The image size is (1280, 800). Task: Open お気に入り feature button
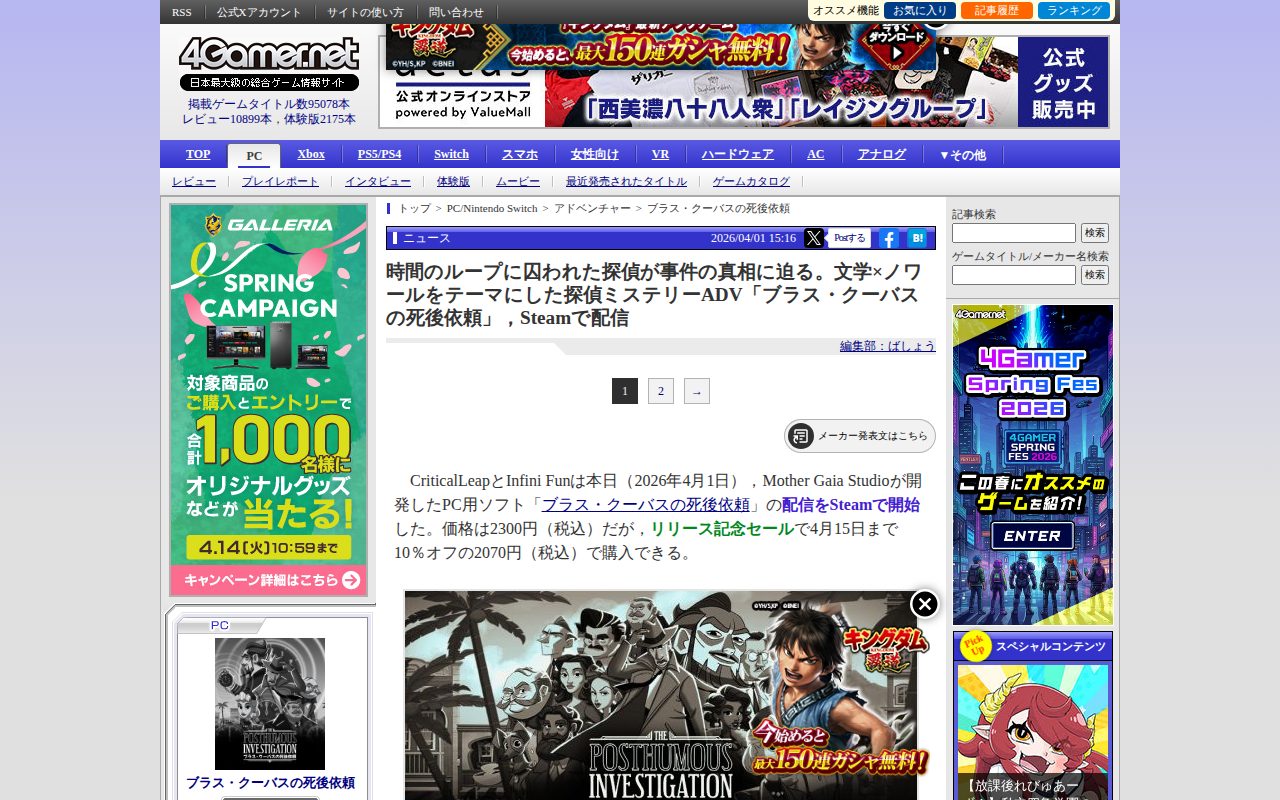tap(920, 11)
